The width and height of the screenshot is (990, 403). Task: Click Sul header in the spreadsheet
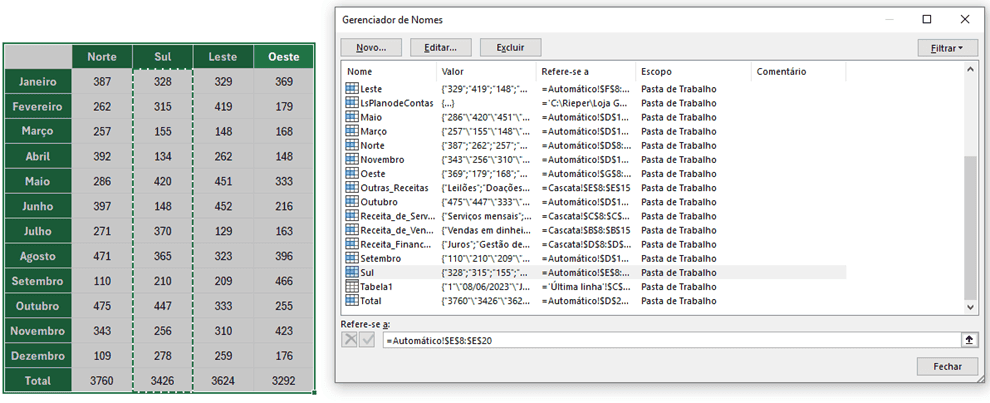point(163,57)
